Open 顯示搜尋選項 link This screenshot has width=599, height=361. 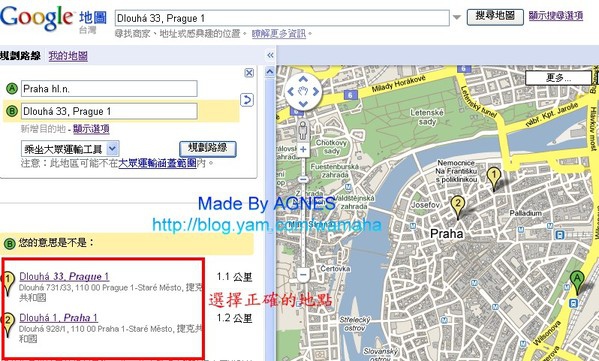[x=555, y=16]
